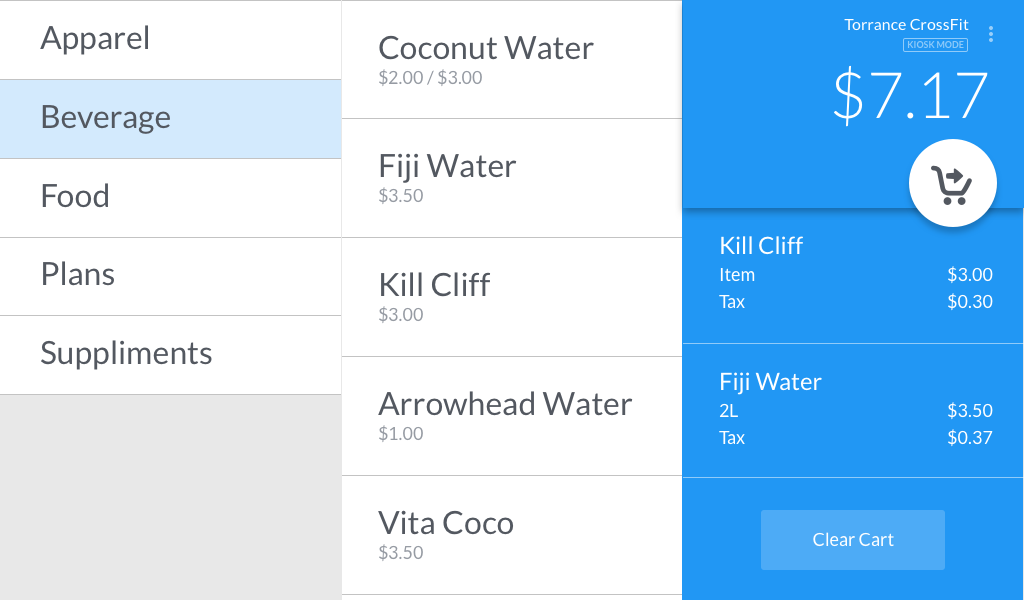Click the $7.17 cart total
The image size is (1024, 600).
click(x=910, y=96)
